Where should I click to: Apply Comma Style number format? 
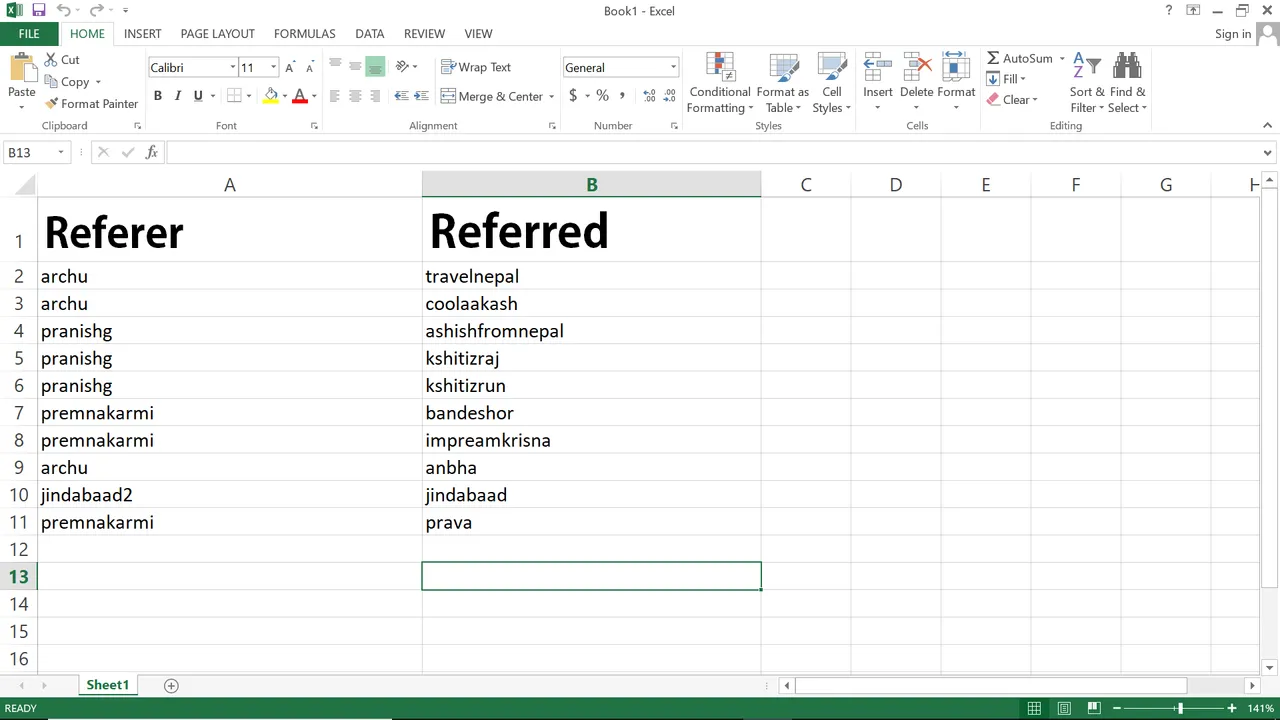point(622,96)
